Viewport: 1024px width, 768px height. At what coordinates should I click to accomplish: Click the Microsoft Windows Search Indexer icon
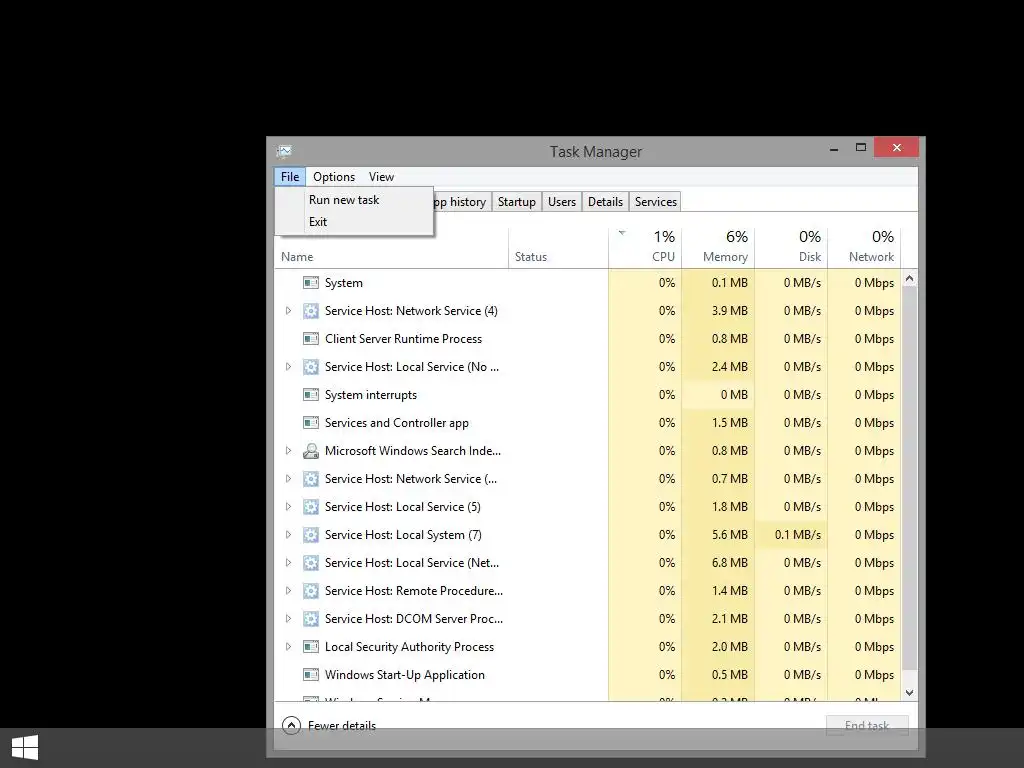point(311,451)
